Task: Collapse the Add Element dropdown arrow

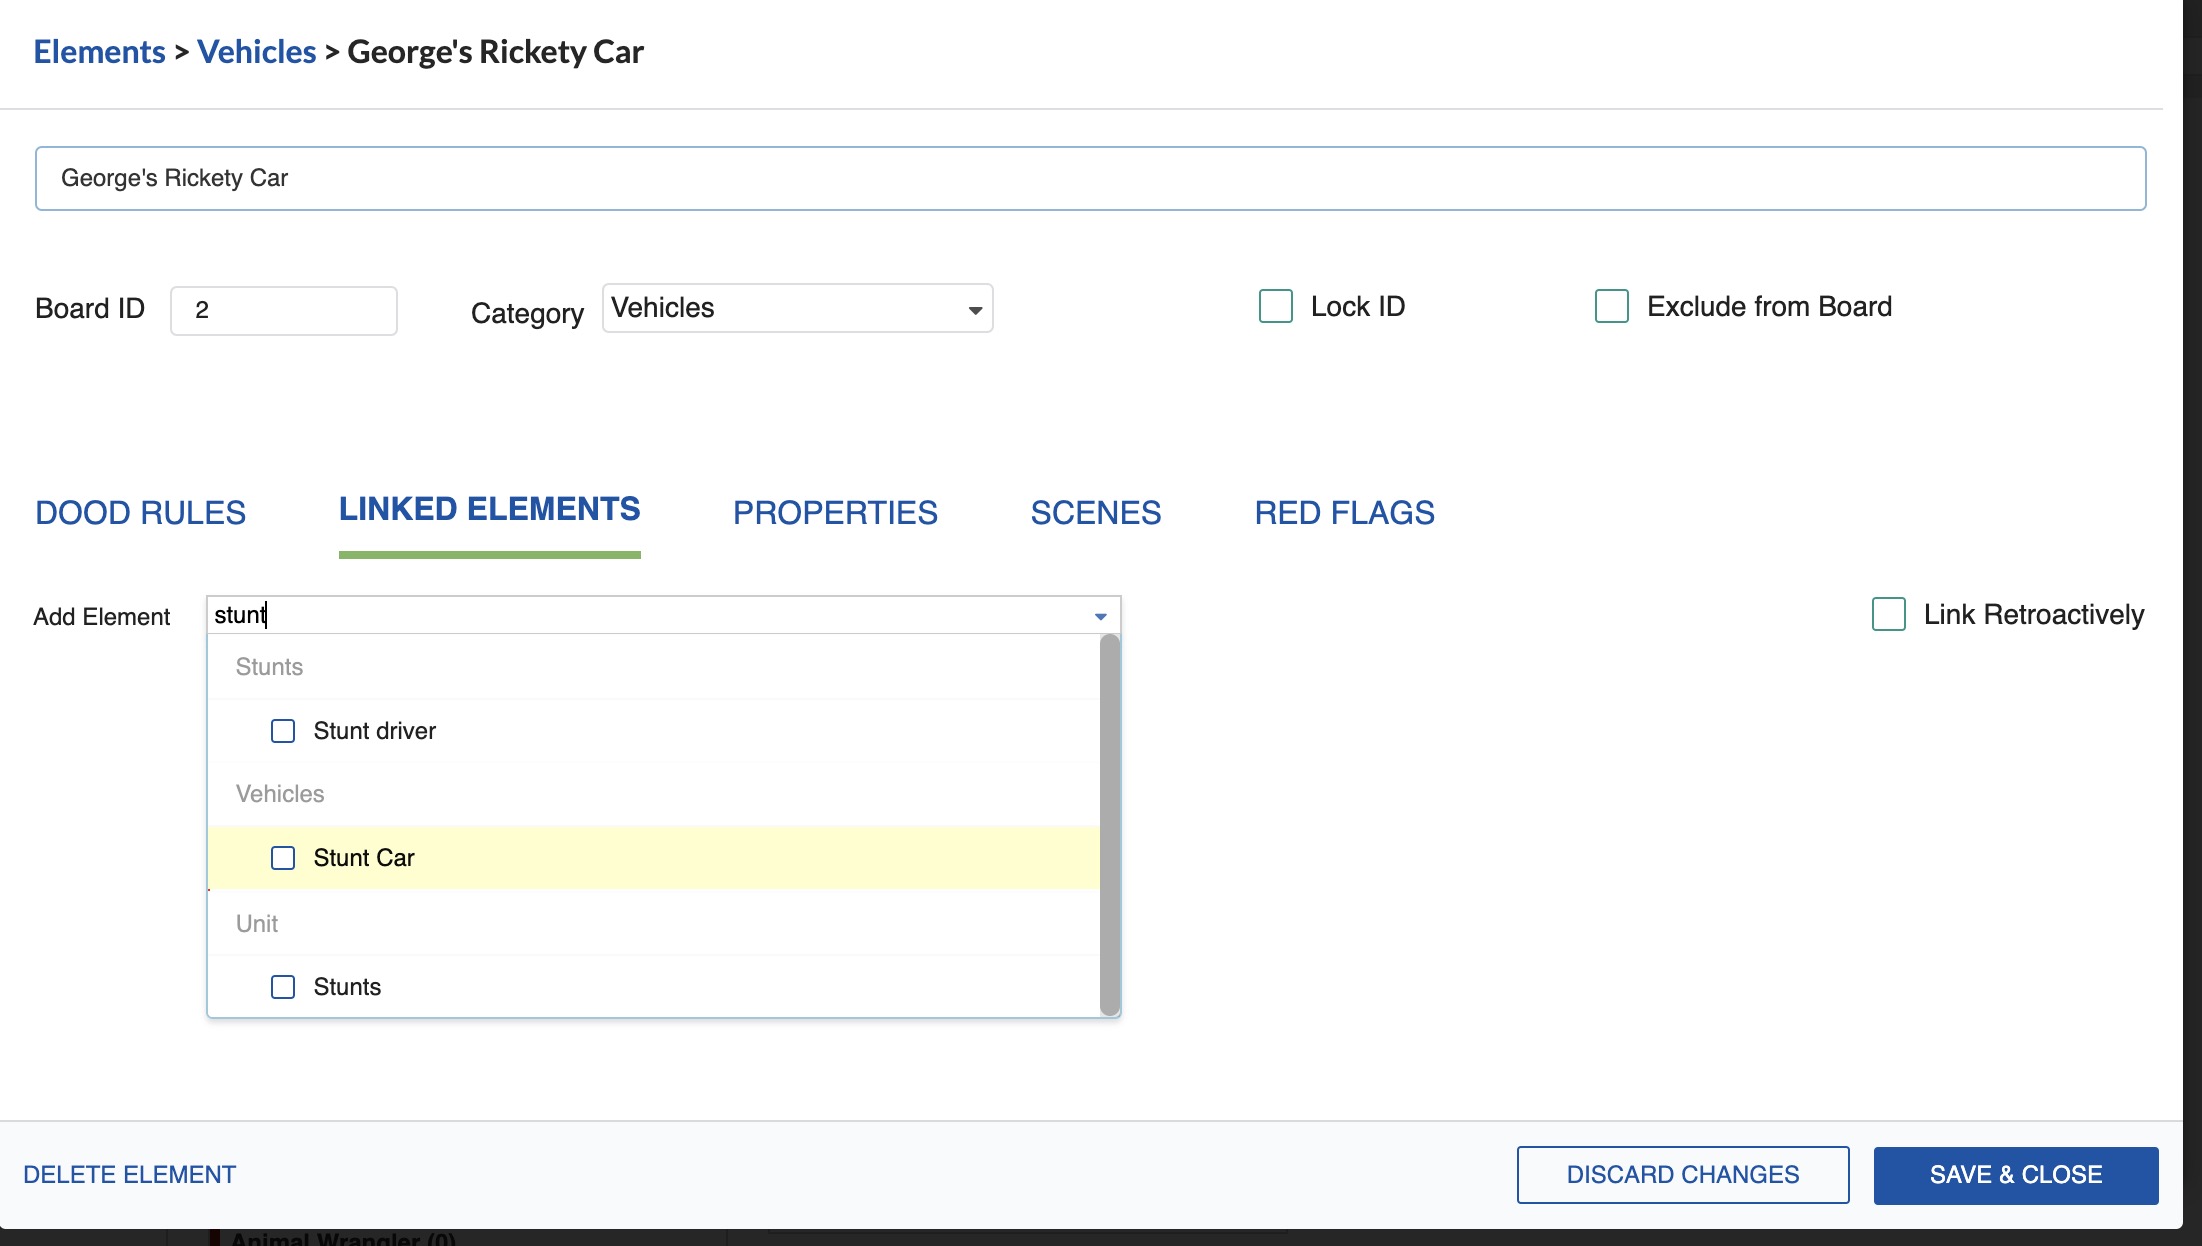Action: (1100, 616)
